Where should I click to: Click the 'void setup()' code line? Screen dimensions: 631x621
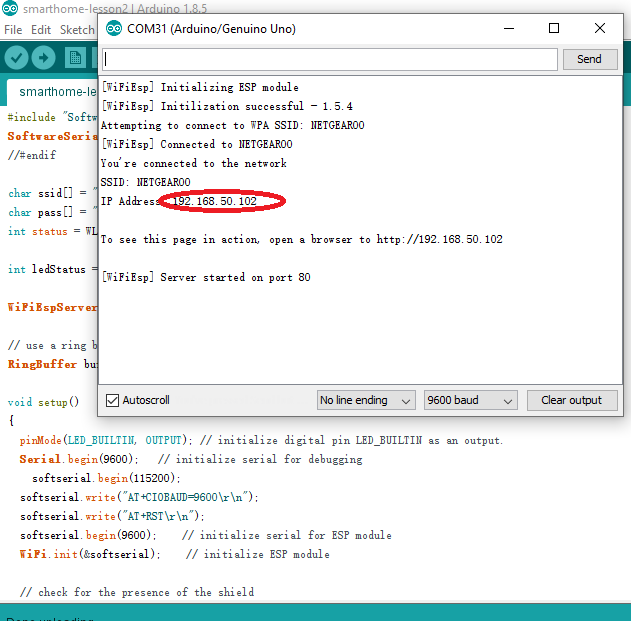point(43,402)
